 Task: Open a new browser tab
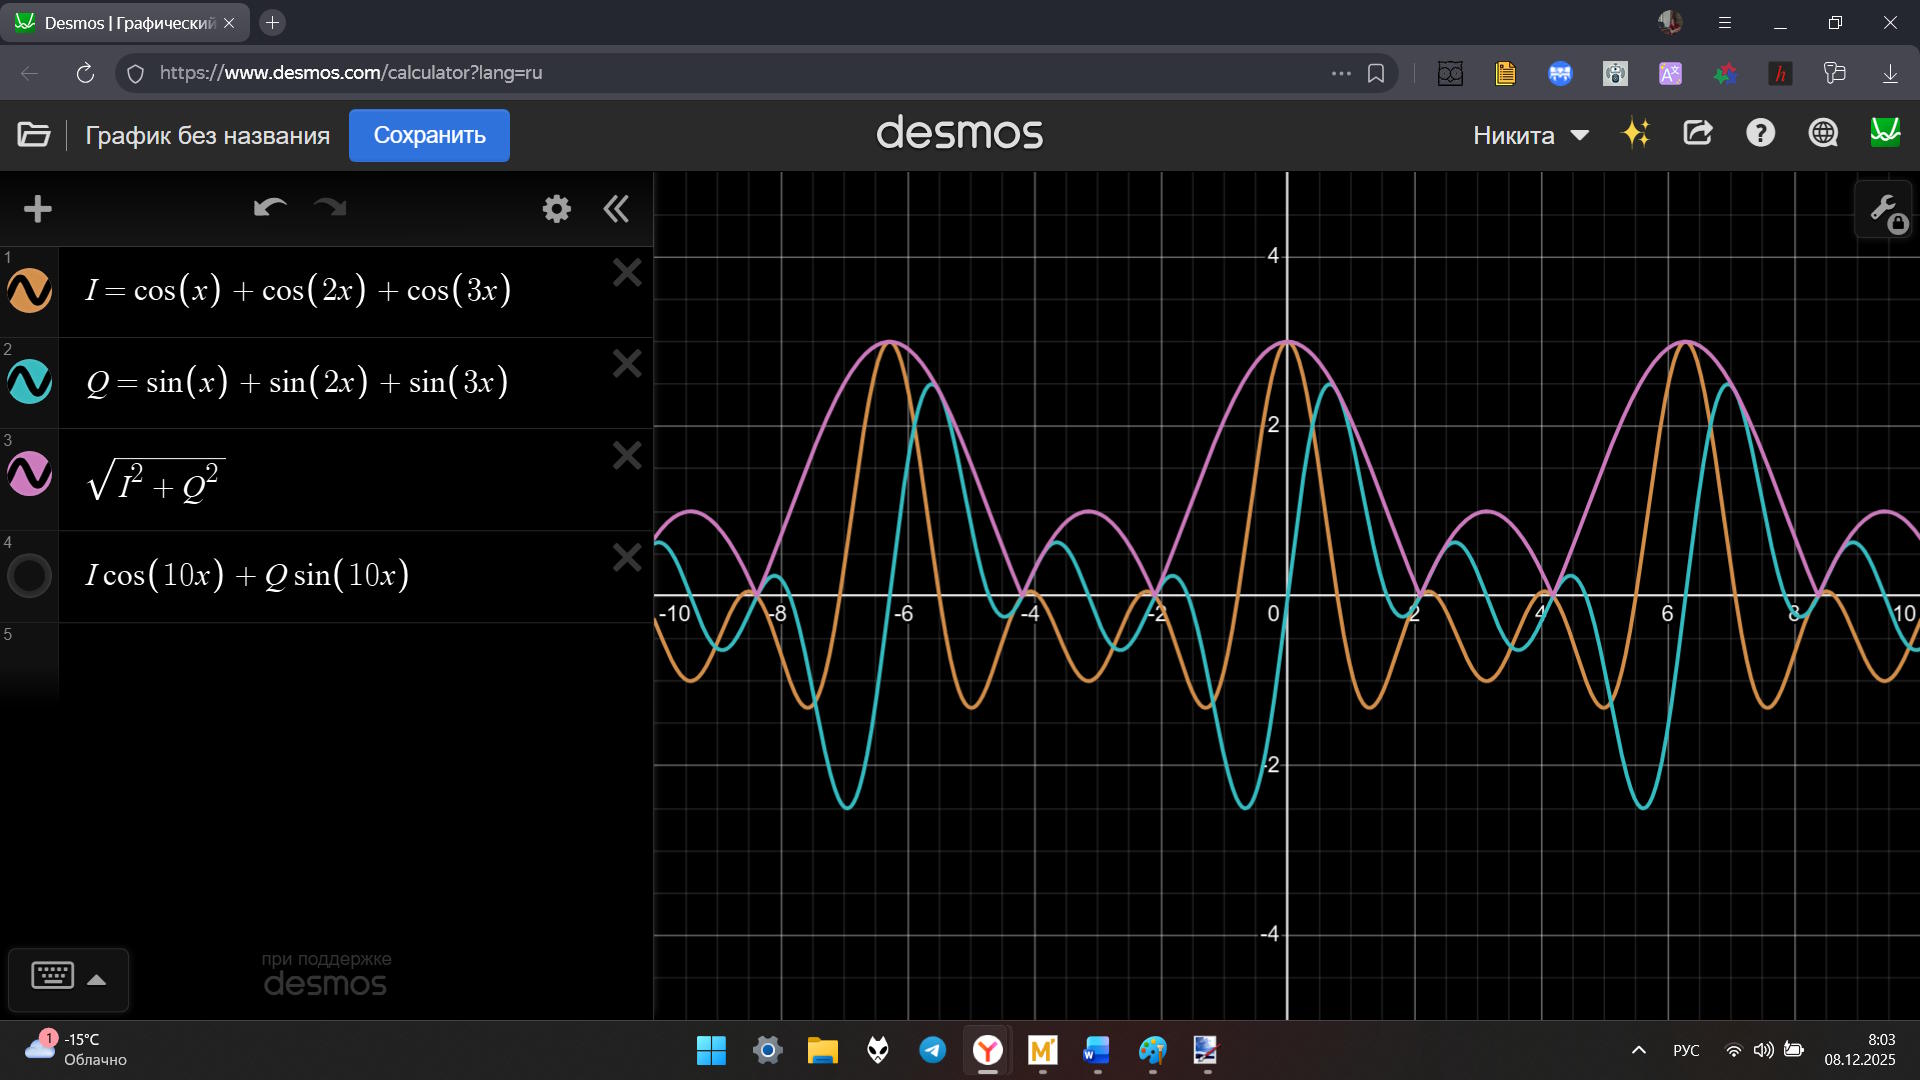pyautogui.click(x=272, y=22)
